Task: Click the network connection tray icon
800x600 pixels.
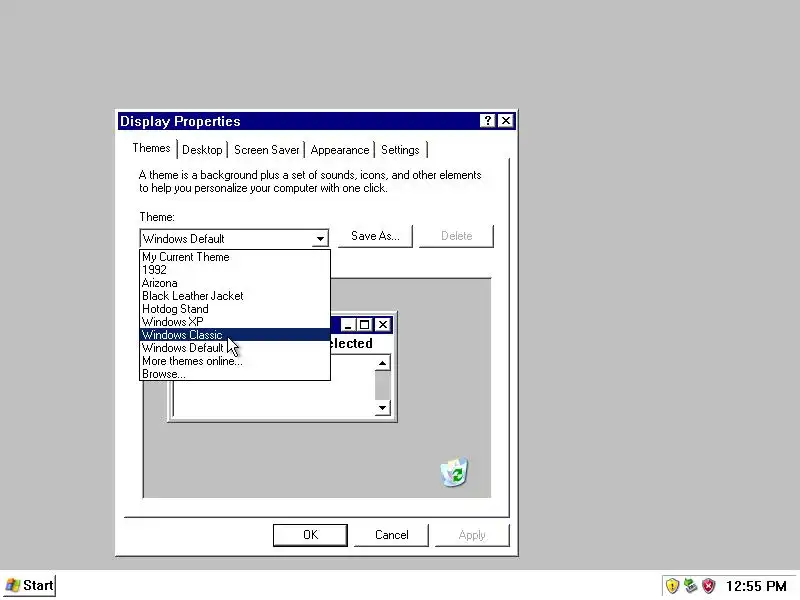Action: tap(690, 586)
